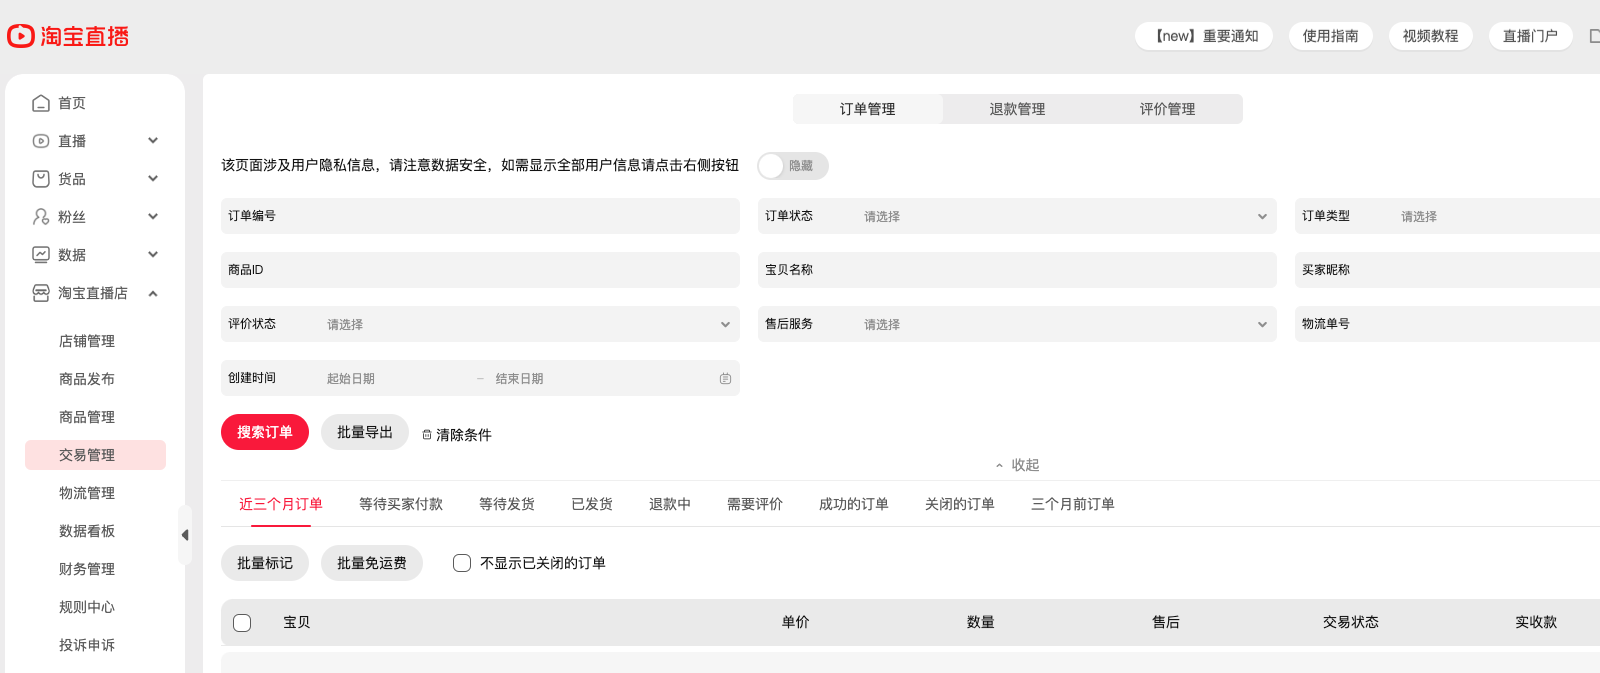This screenshot has width=1600, height=673.
Task: Select the 关闭的订单 tab
Action: [960, 504]
